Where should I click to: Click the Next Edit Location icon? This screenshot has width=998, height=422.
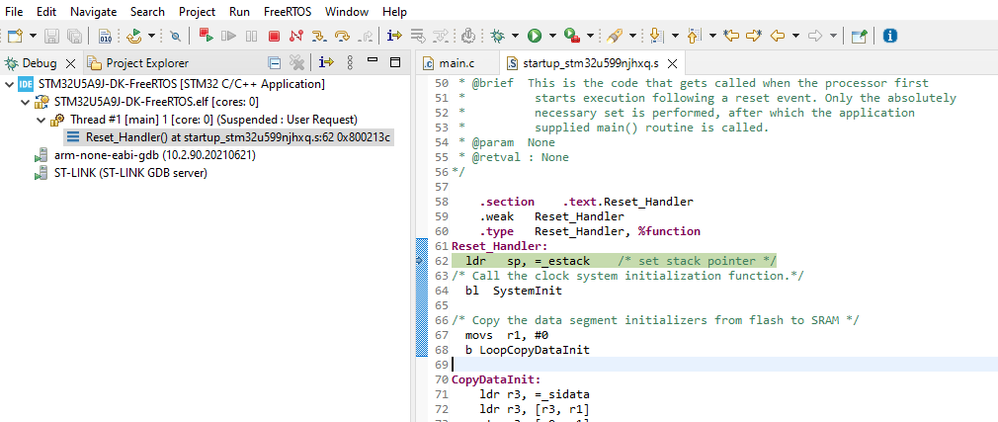click(754, 36)
